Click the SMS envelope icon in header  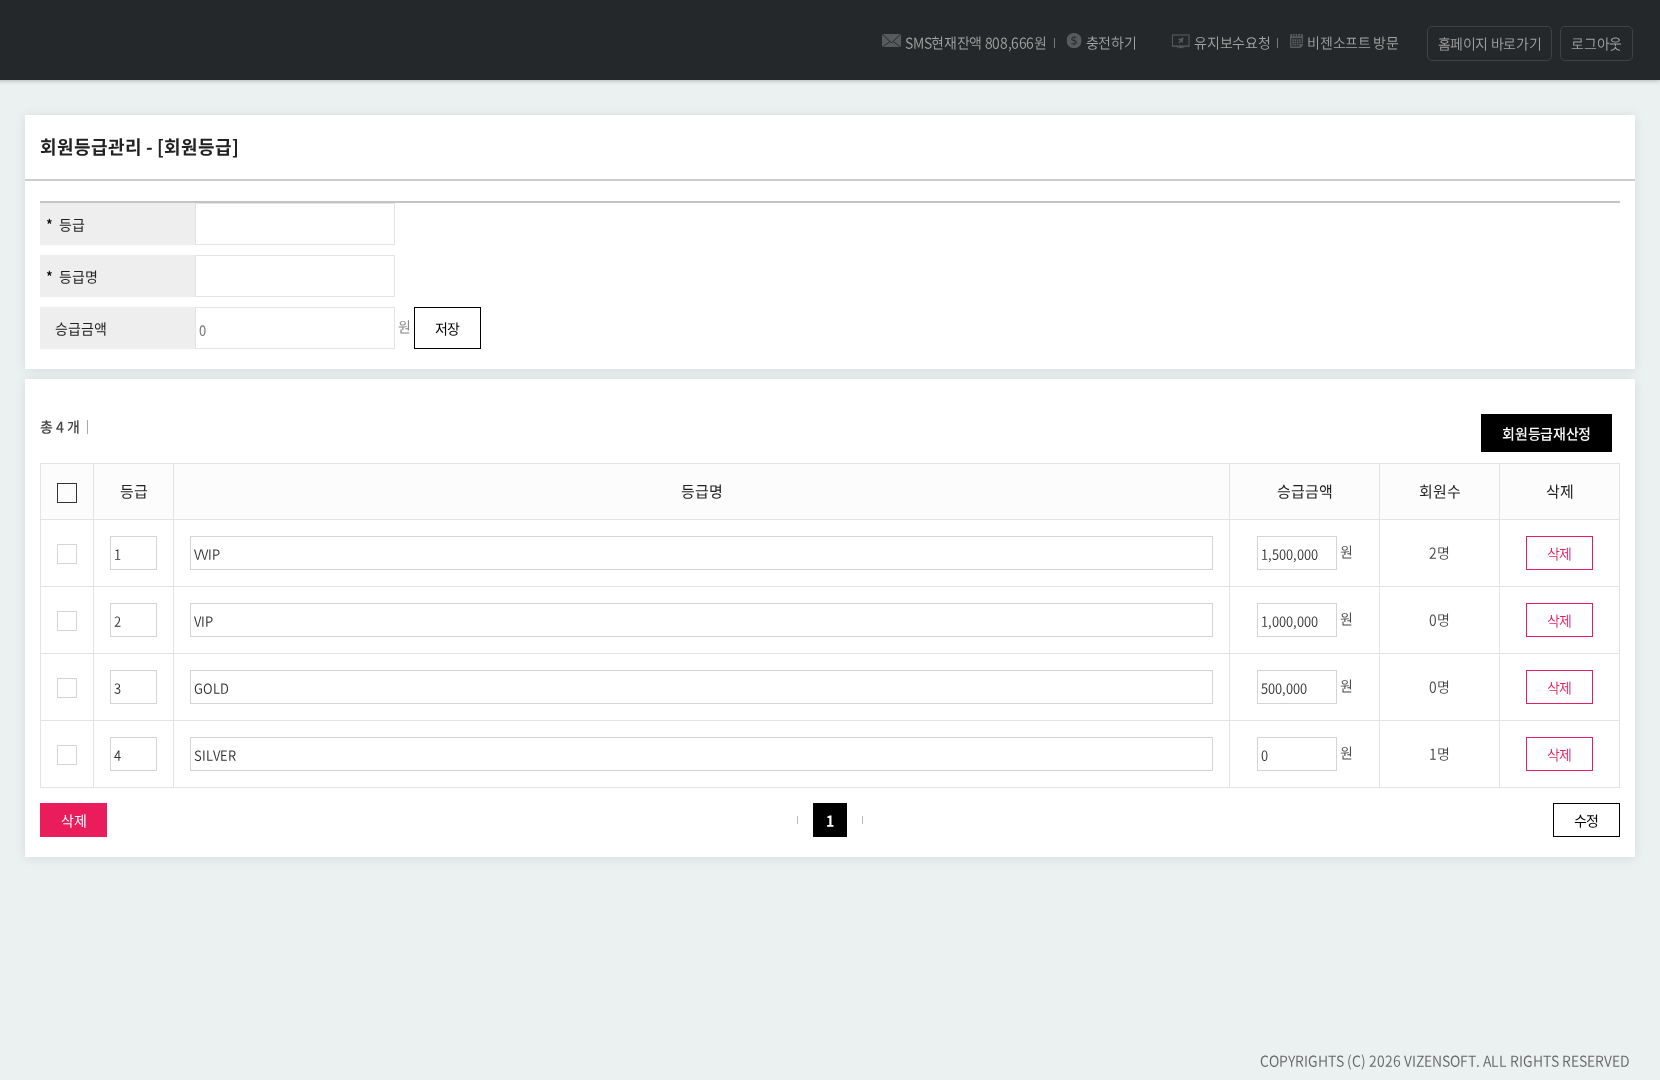[890, 41]
